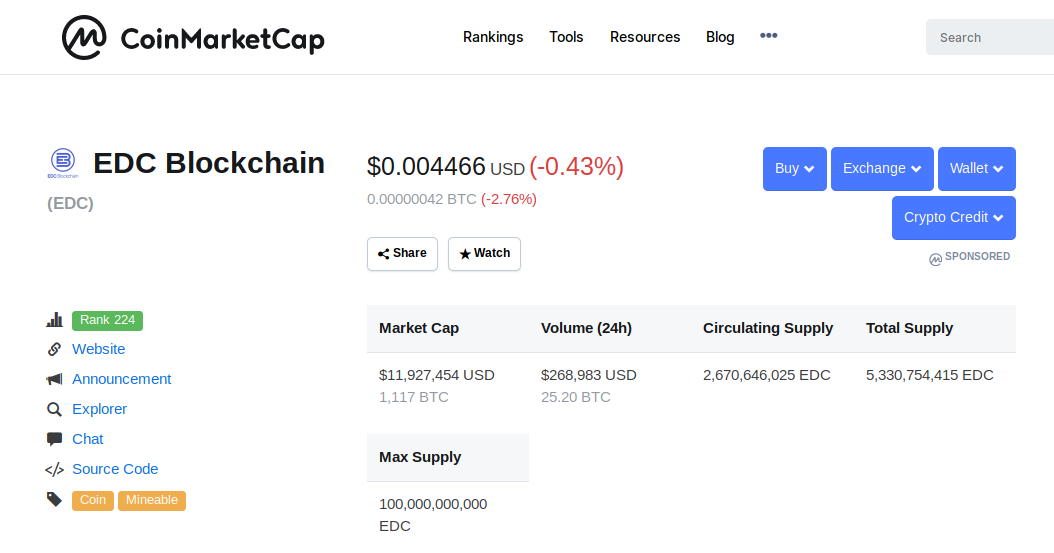The image size is (1054, 553).
Task: Click the link chain icon beside Website
Action: click(x=54, y=349)
